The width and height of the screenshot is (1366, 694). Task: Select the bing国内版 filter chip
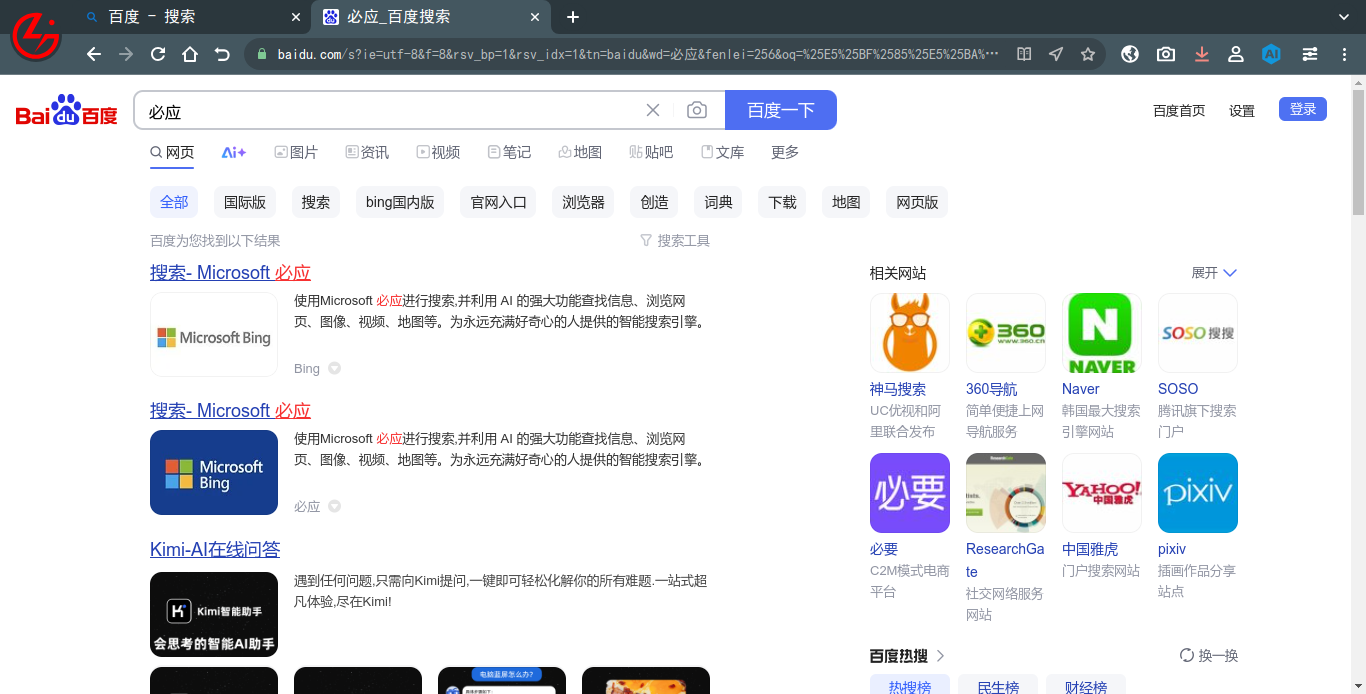point(400,202)
